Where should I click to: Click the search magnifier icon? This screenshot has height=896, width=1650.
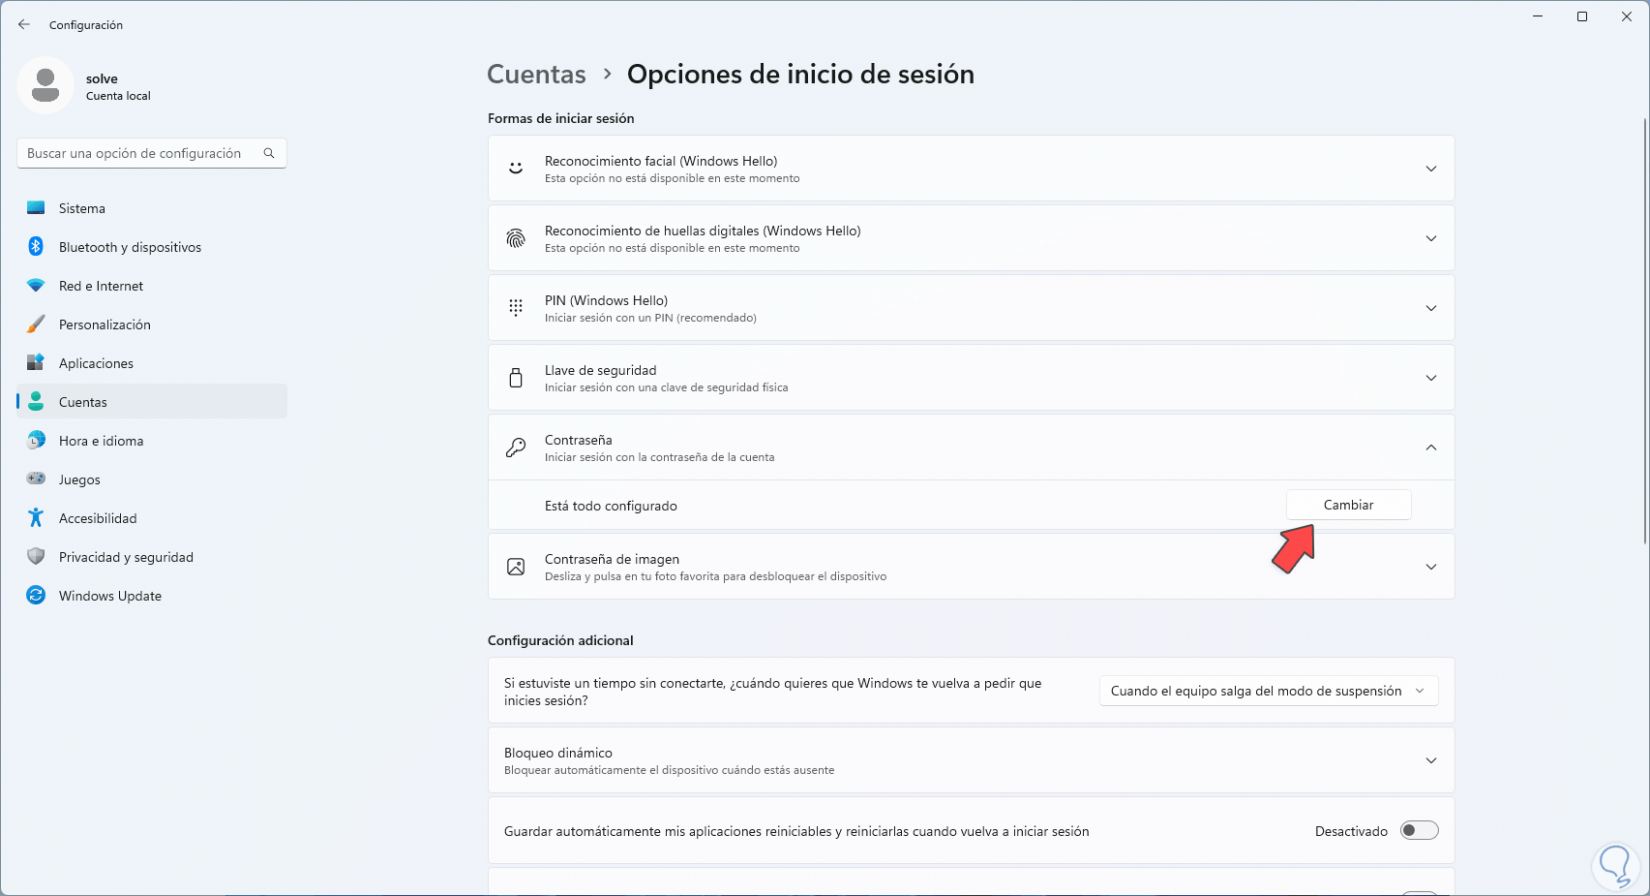click(x=269, y=153)
